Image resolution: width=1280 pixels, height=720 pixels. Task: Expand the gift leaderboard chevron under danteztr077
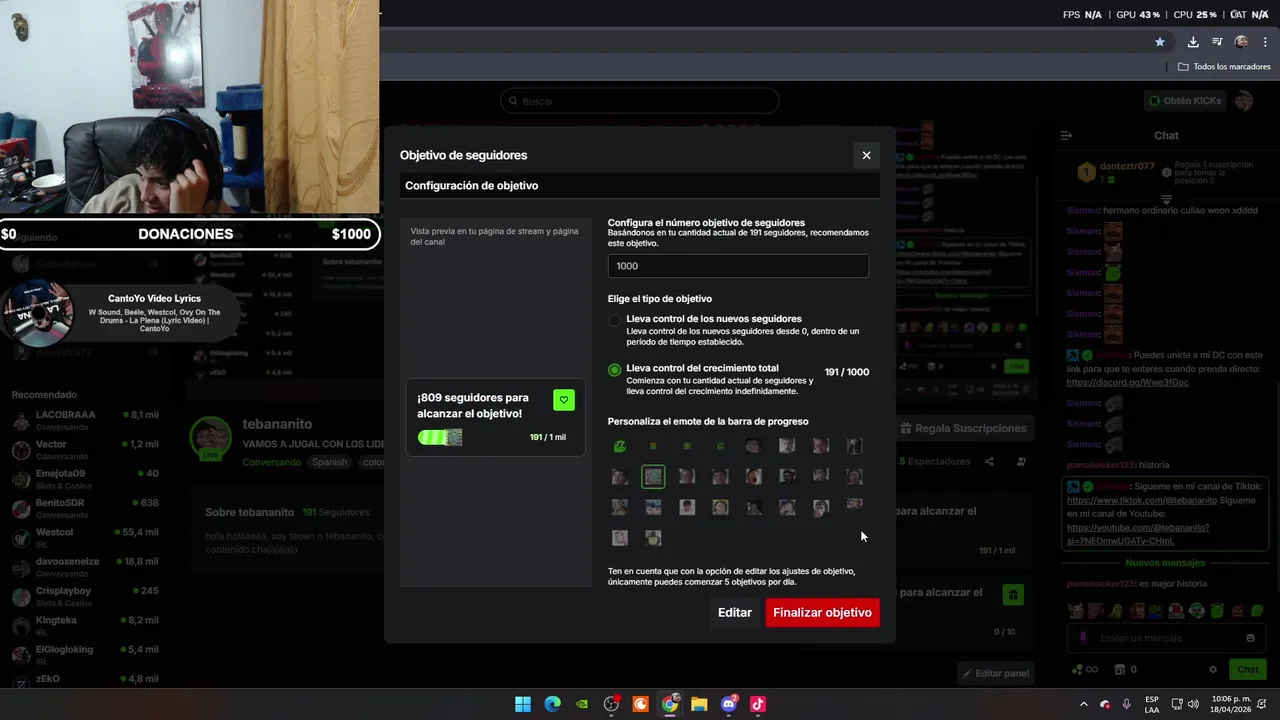click(x=1166, y=200)
